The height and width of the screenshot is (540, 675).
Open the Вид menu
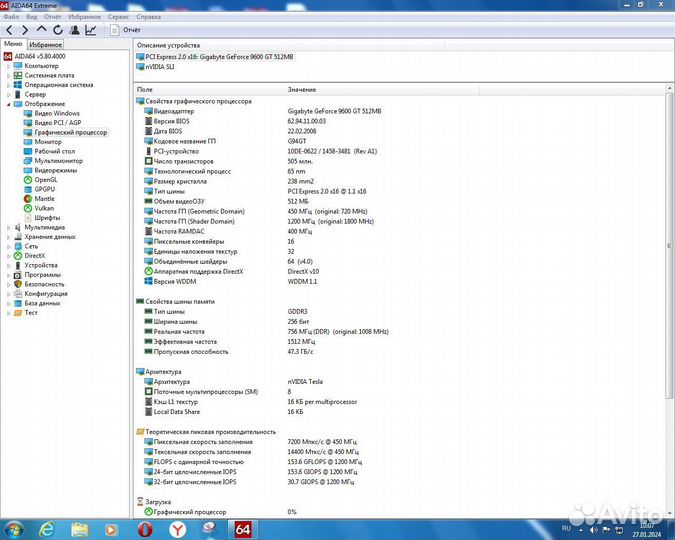(x=31, y=17)
